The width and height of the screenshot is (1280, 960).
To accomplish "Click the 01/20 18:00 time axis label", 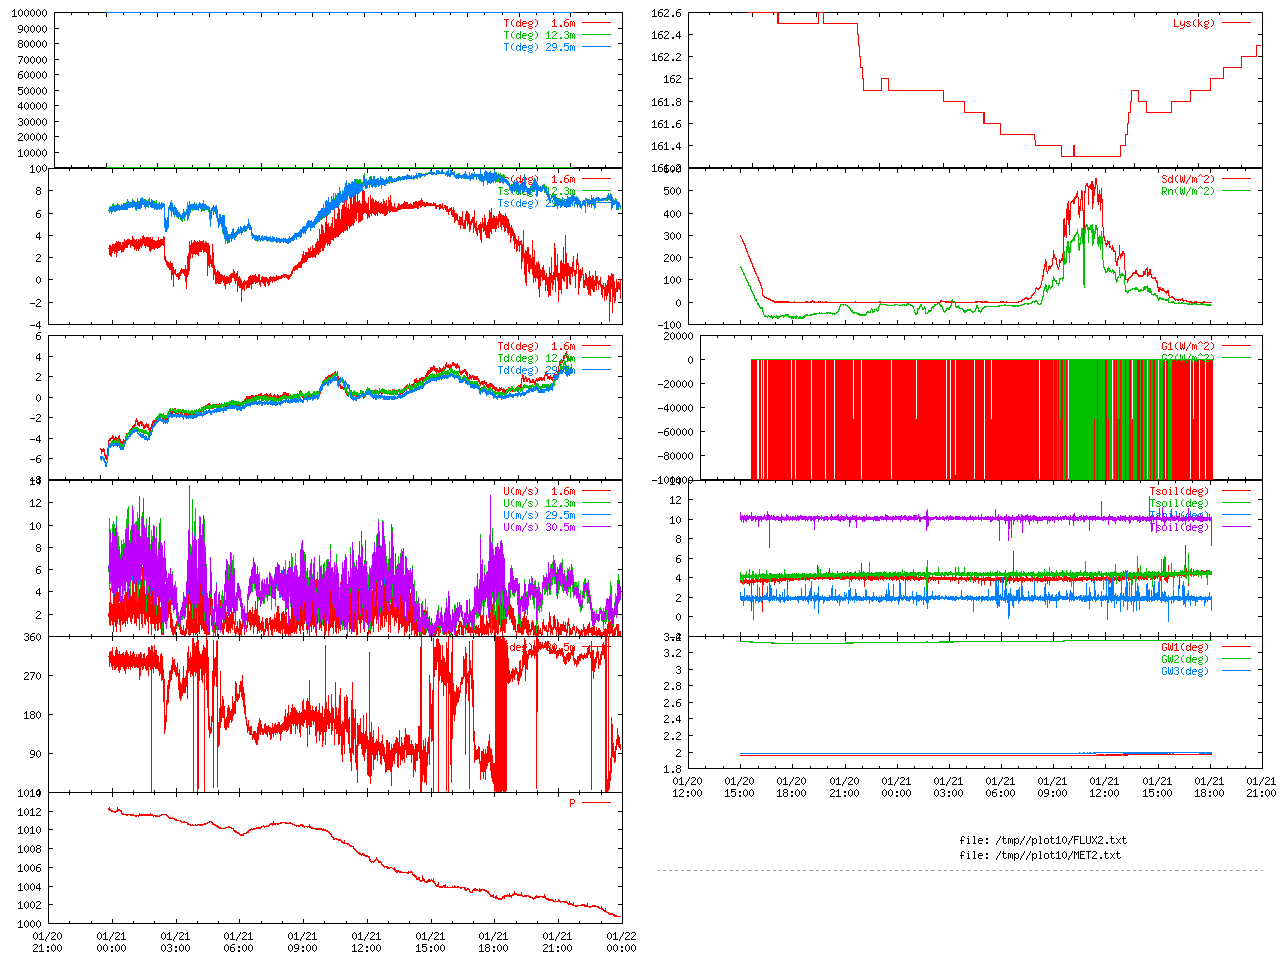I will tap(791, 787).
